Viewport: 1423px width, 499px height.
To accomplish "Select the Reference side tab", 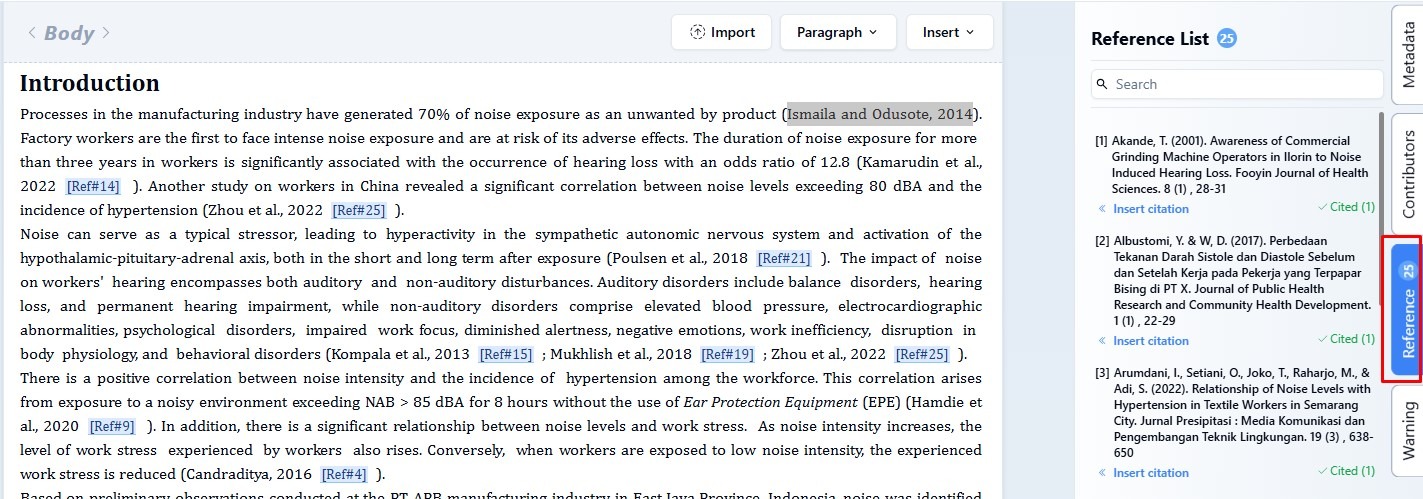I will click(x=1408, y=309).
